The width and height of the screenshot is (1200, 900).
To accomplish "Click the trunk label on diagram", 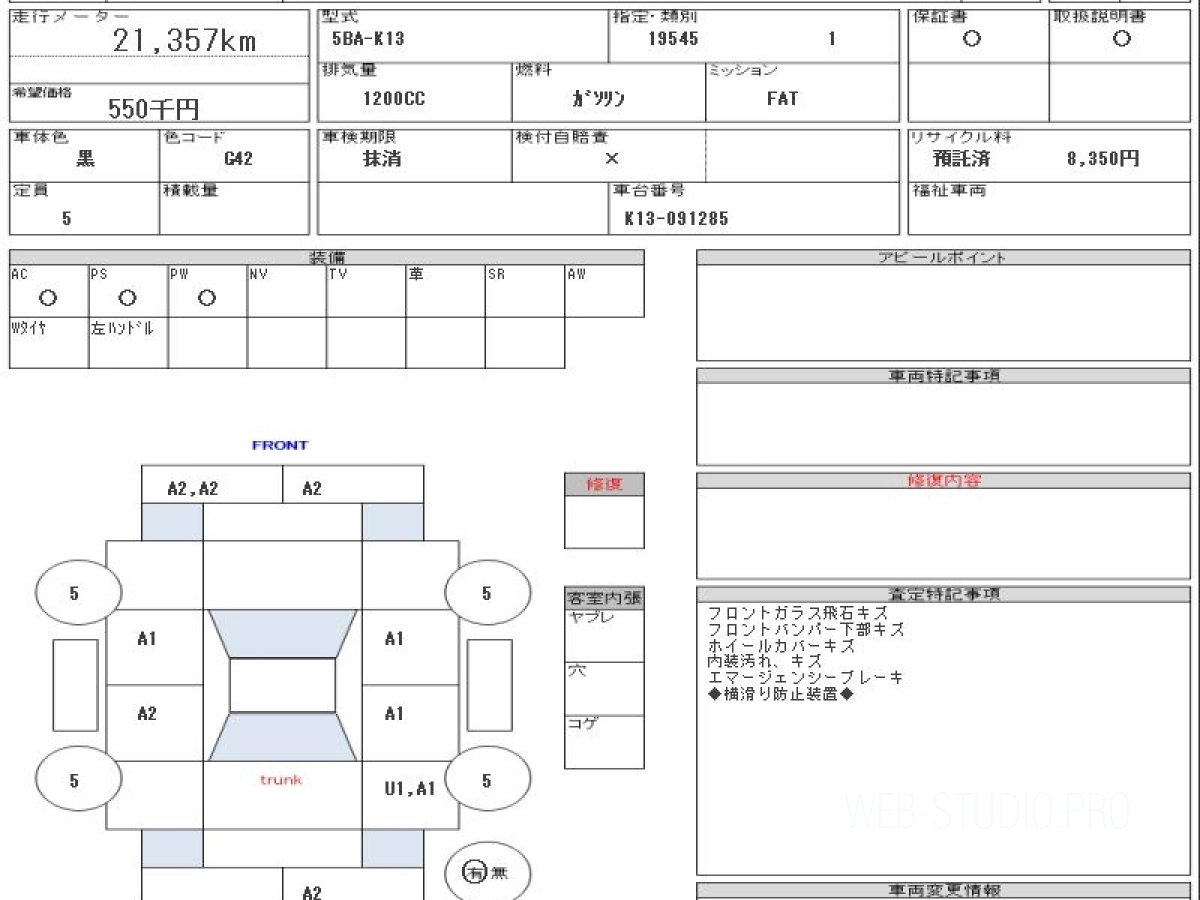I will point(281,780).
